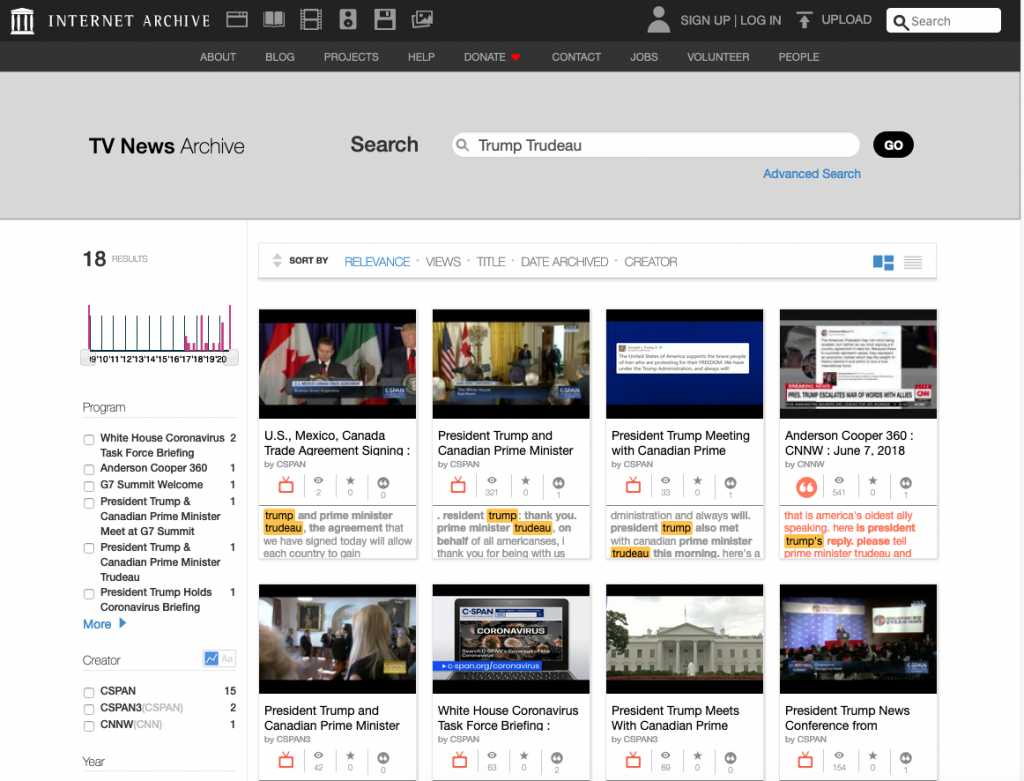
Task: Switch to list view icon
Action: pyautogui.click(x=913, y=262)
